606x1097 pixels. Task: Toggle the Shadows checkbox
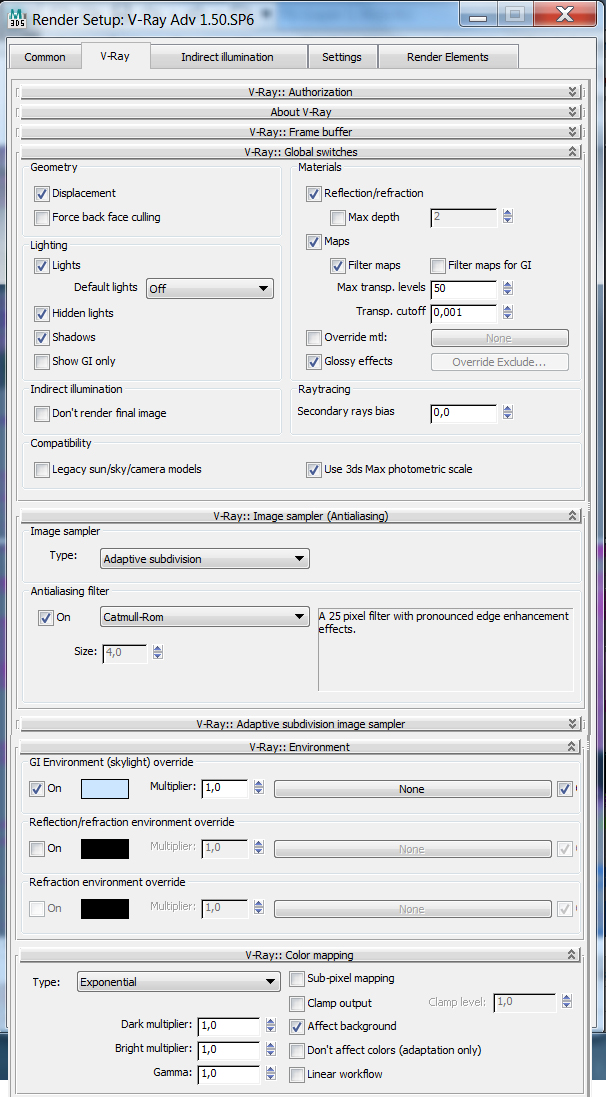pyautogui.click(x=42, y=338)
